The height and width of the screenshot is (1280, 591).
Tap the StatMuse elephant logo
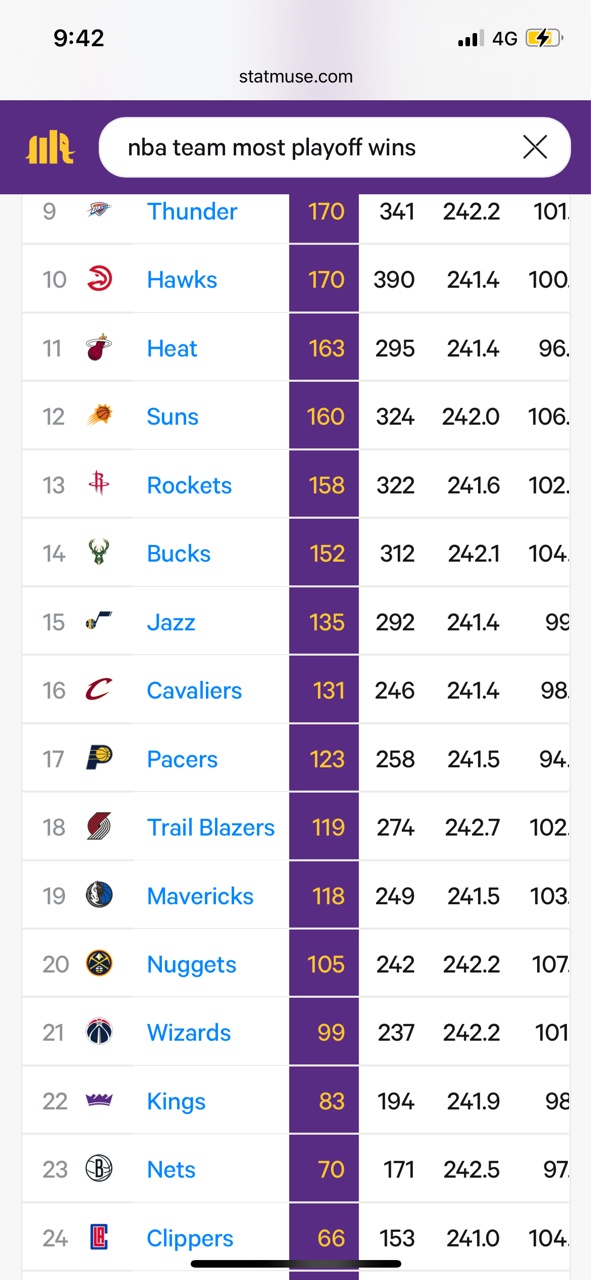[50, 148]
